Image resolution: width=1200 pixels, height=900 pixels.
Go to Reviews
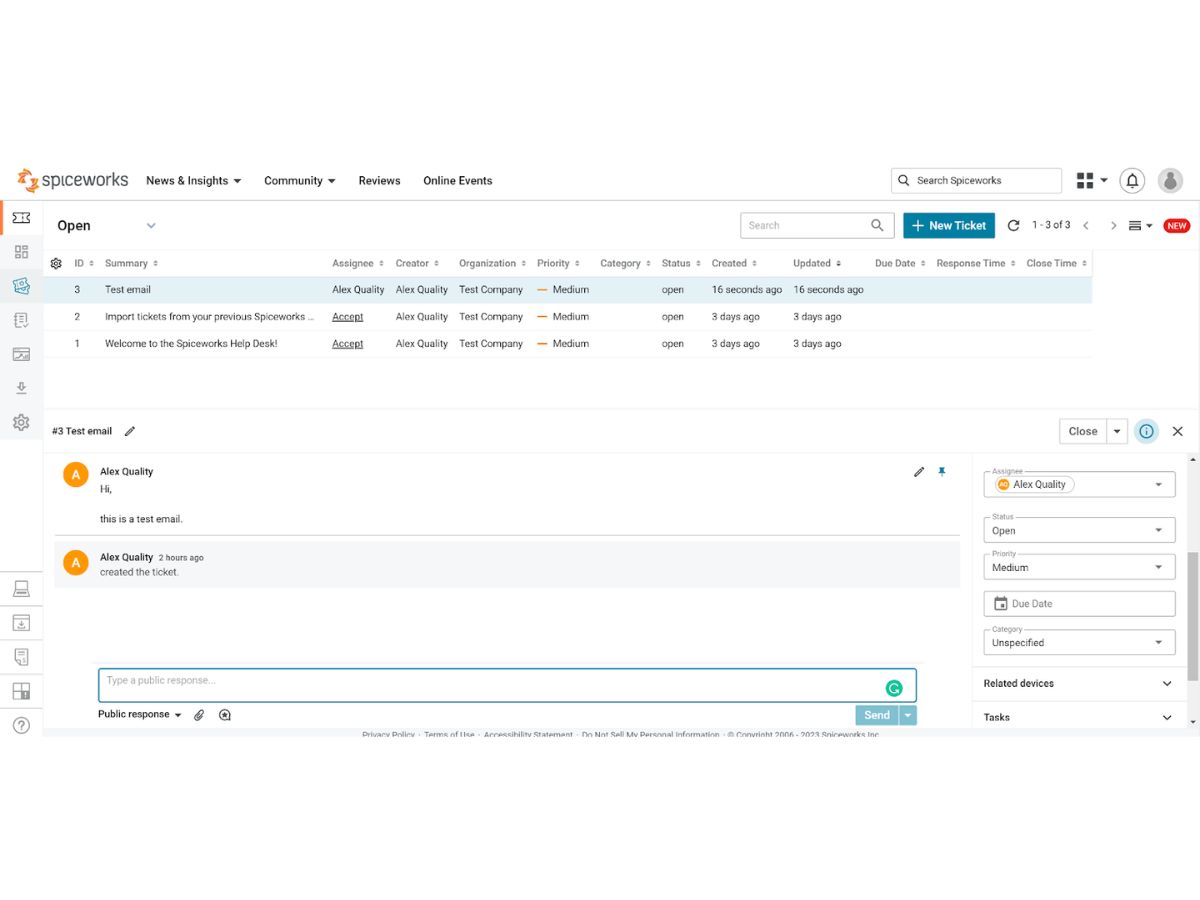[x=380, y=181]
